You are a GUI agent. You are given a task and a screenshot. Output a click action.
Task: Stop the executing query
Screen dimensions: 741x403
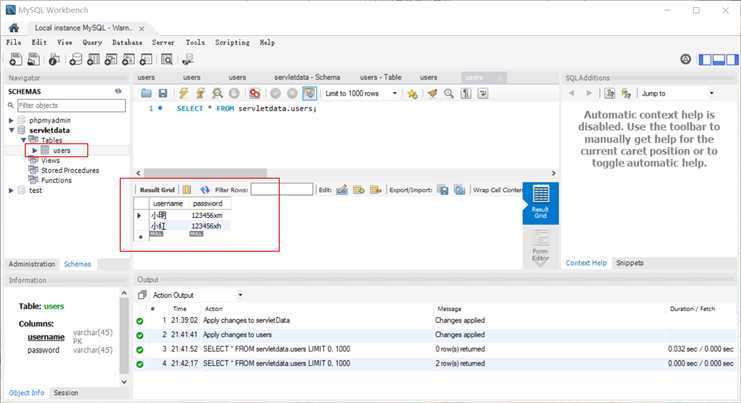click(234, 94)
